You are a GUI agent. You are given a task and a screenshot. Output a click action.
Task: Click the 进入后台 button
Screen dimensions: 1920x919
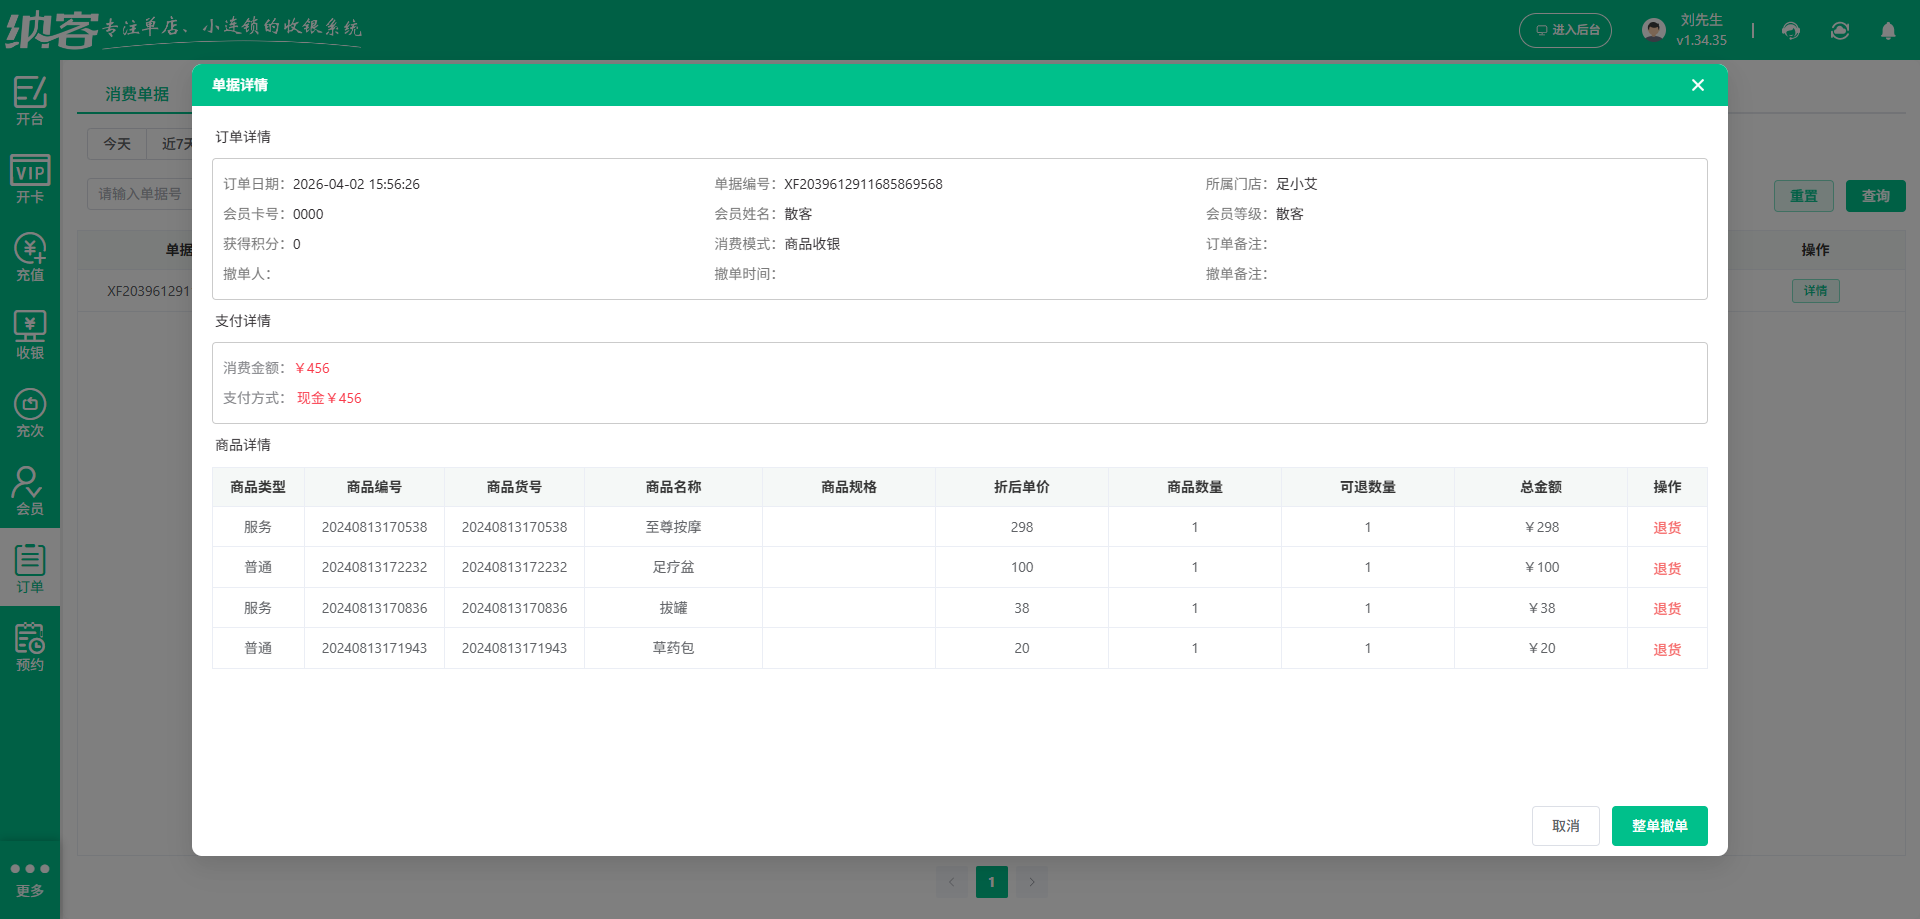click(x=1565, y=30)
